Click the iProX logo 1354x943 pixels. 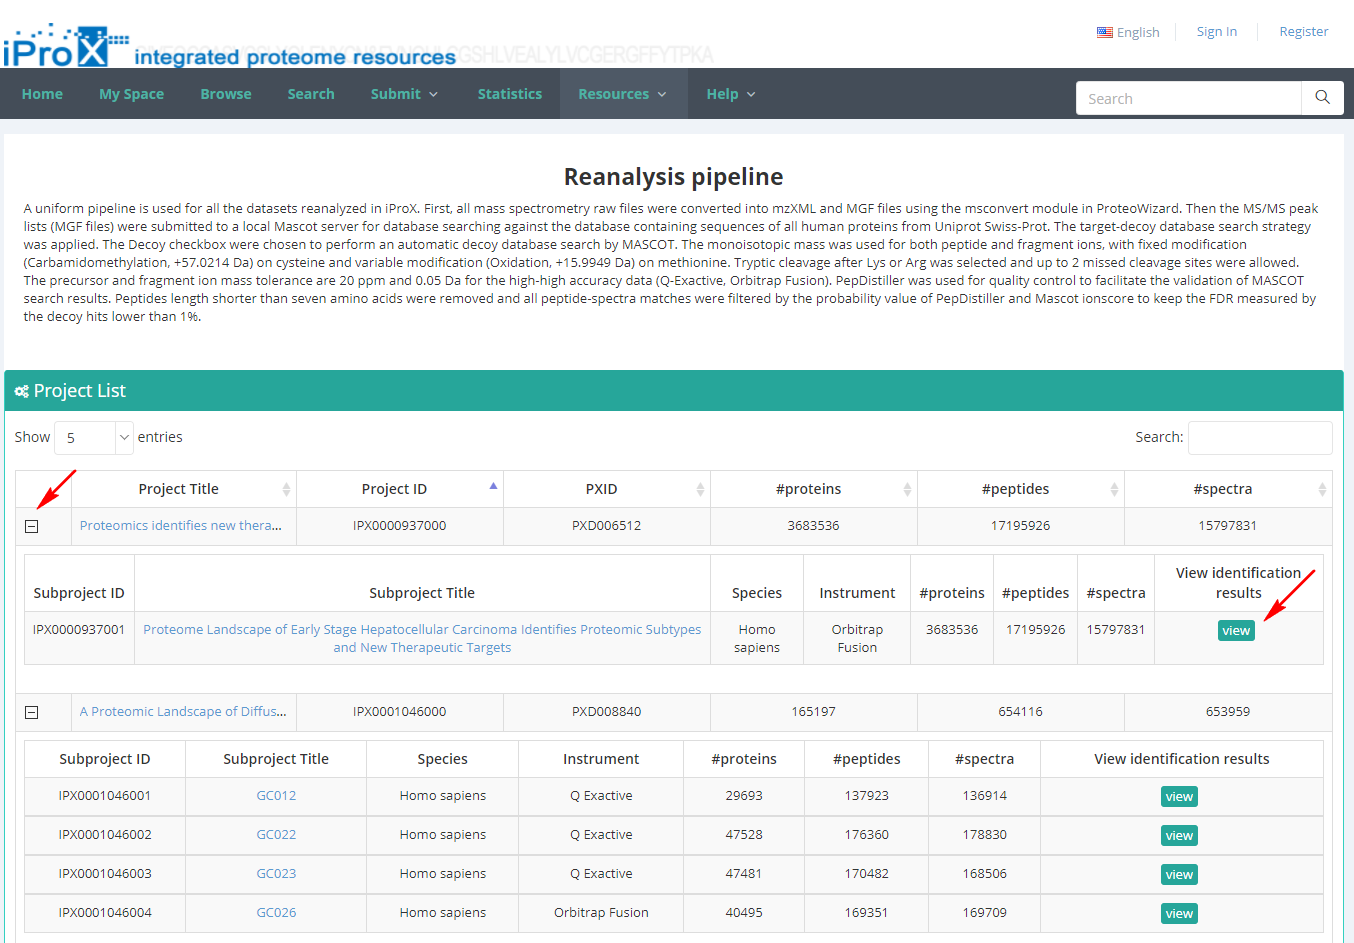(66, 46)
